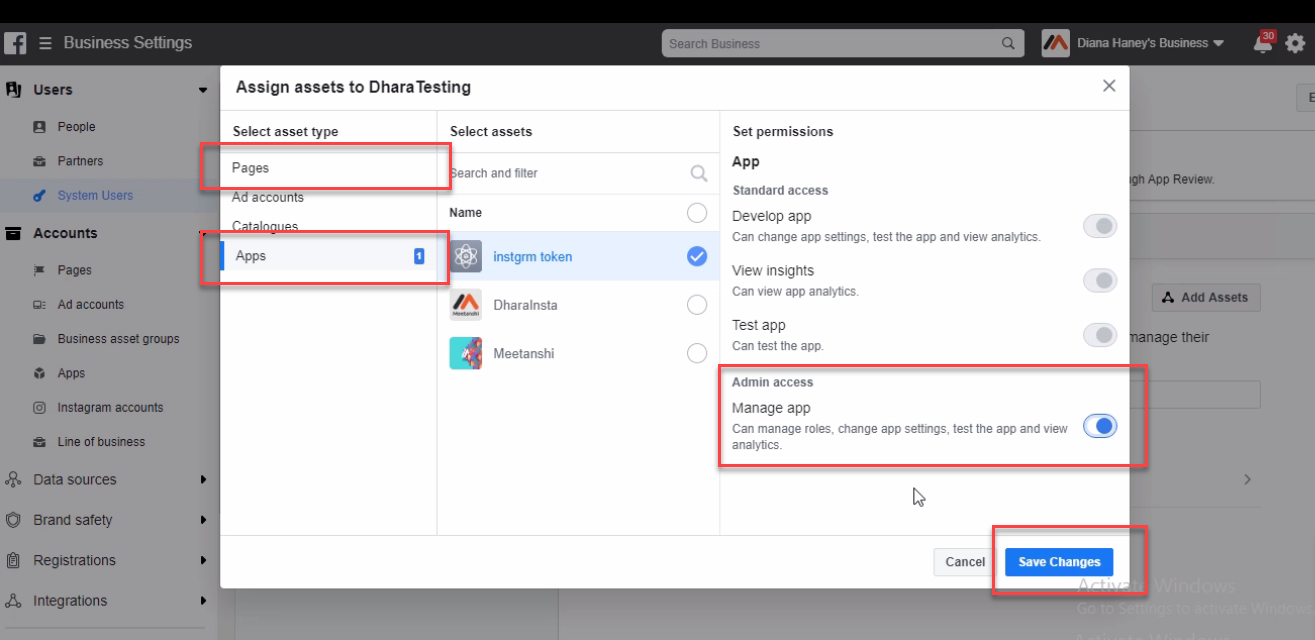
Task: Open the Diana Haney's Business dropdown
Action: (1218, 44)
